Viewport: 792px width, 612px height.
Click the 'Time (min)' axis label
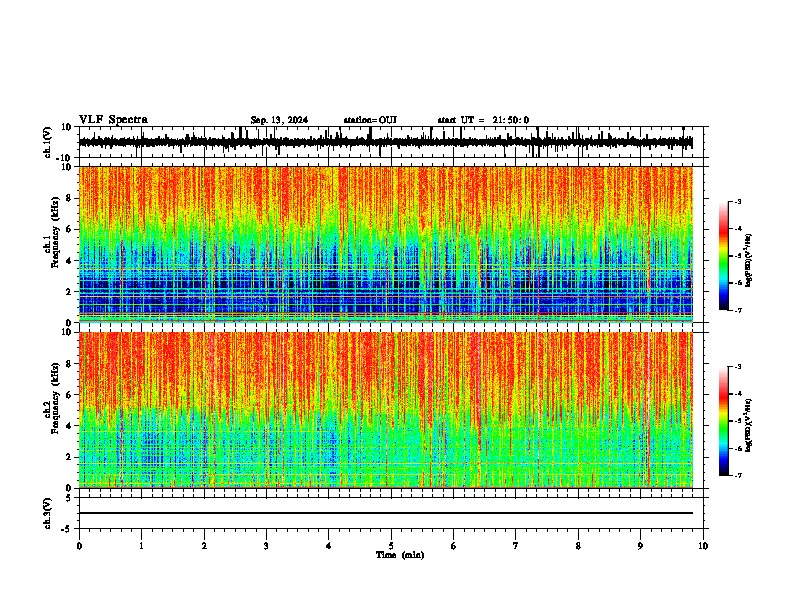click(x=400, y=555)
